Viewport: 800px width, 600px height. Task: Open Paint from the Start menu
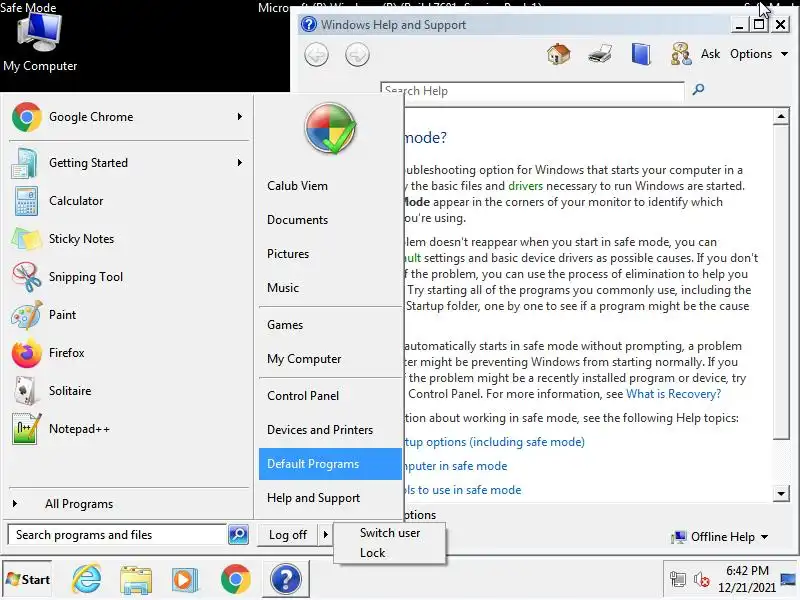(x=128, y=315)
